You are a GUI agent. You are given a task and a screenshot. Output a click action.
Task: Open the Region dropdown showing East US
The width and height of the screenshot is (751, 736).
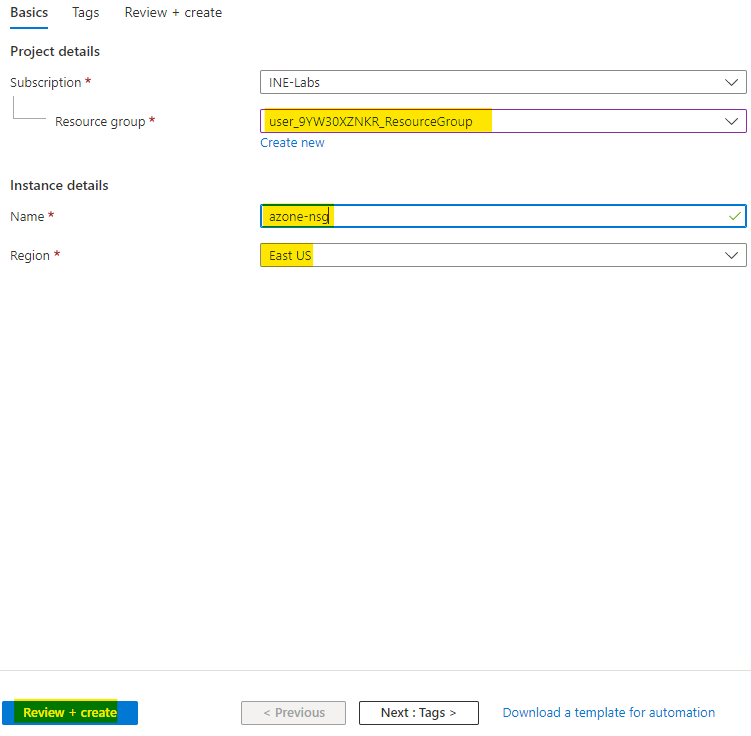(490, 255)
